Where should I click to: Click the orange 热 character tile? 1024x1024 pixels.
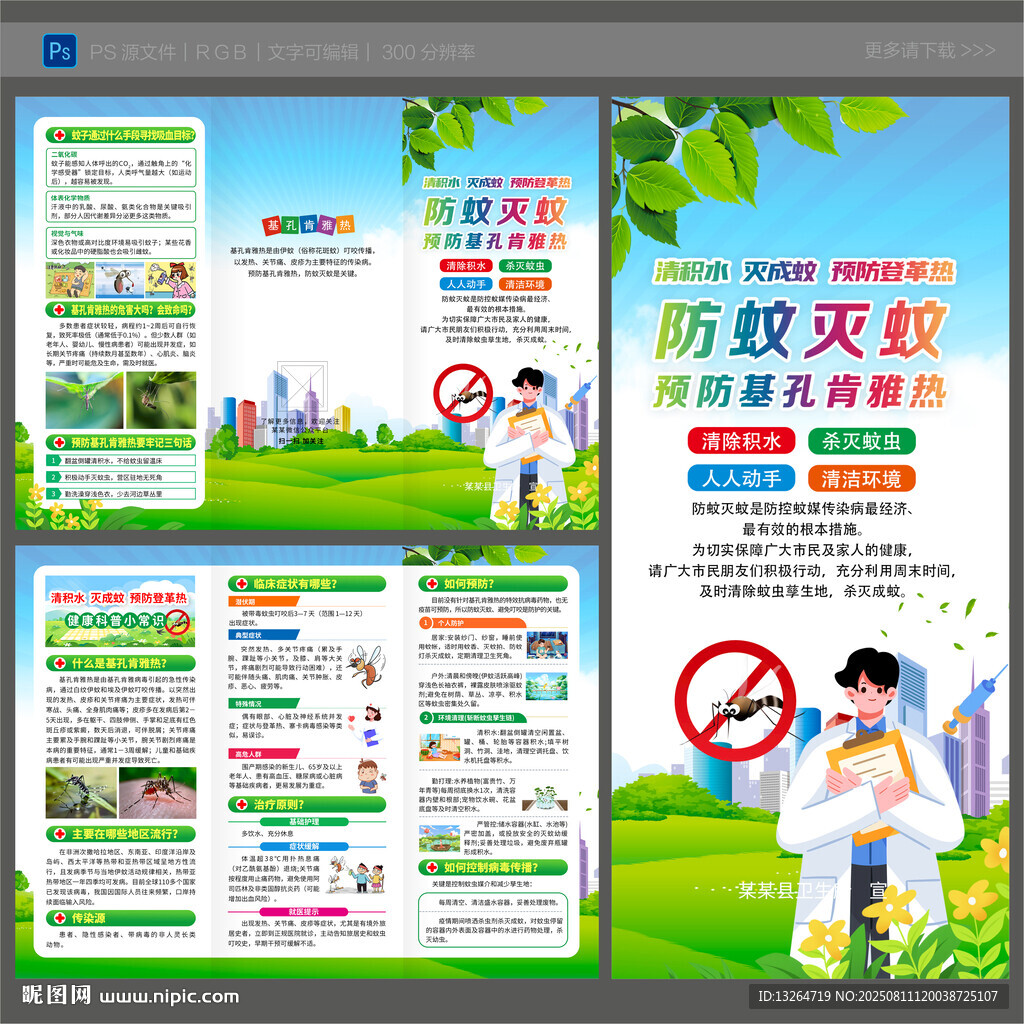tap(345, 225)
